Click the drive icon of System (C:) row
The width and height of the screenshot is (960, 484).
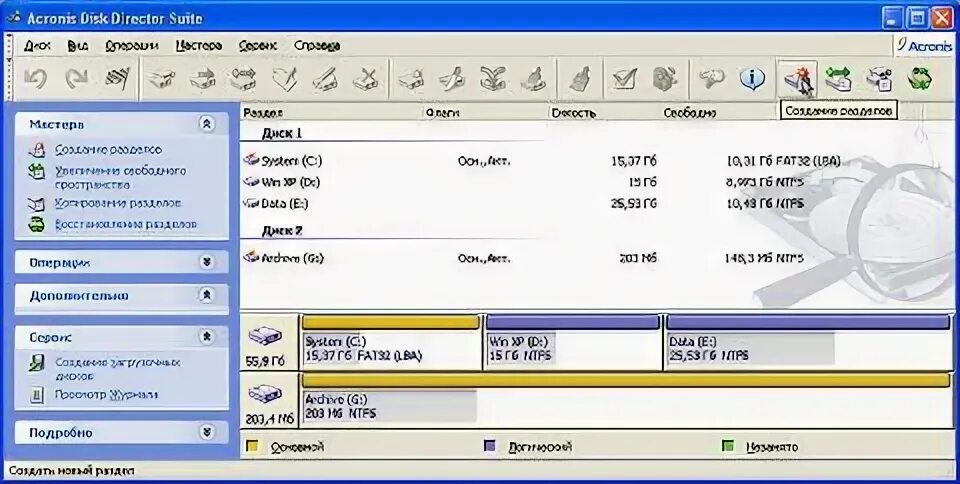point(251,161)
